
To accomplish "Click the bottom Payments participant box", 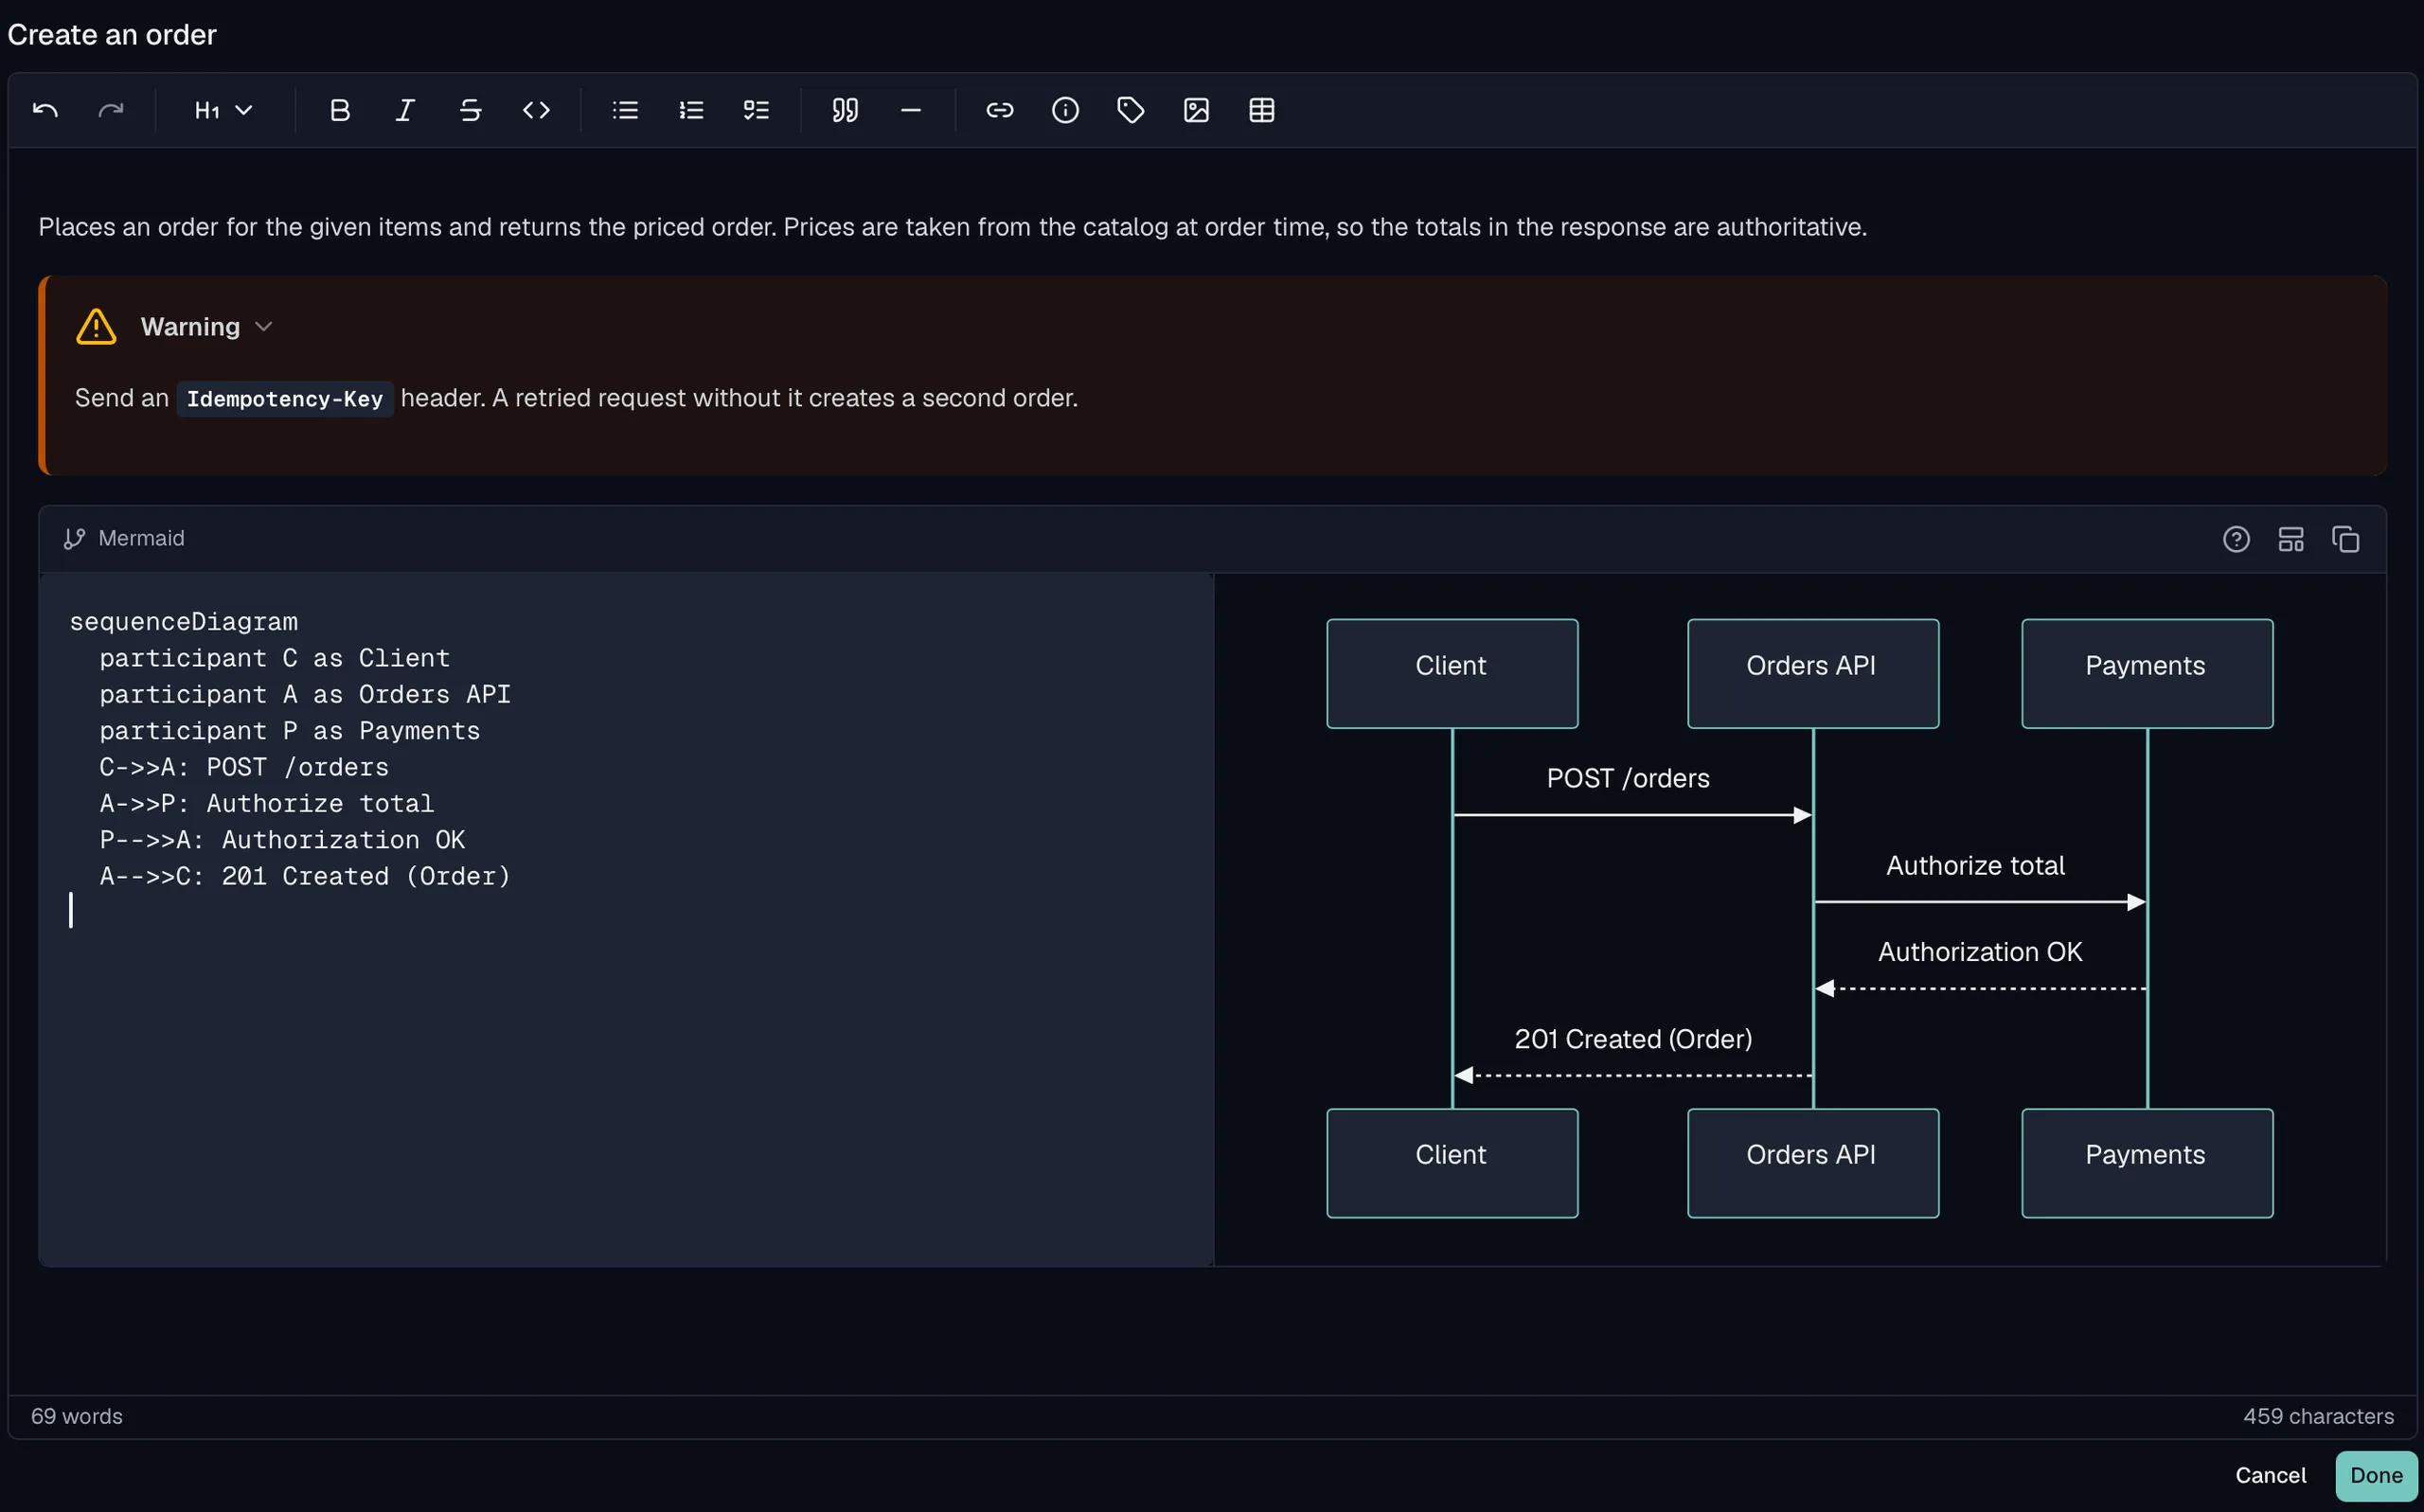I will (2146, 1163).
